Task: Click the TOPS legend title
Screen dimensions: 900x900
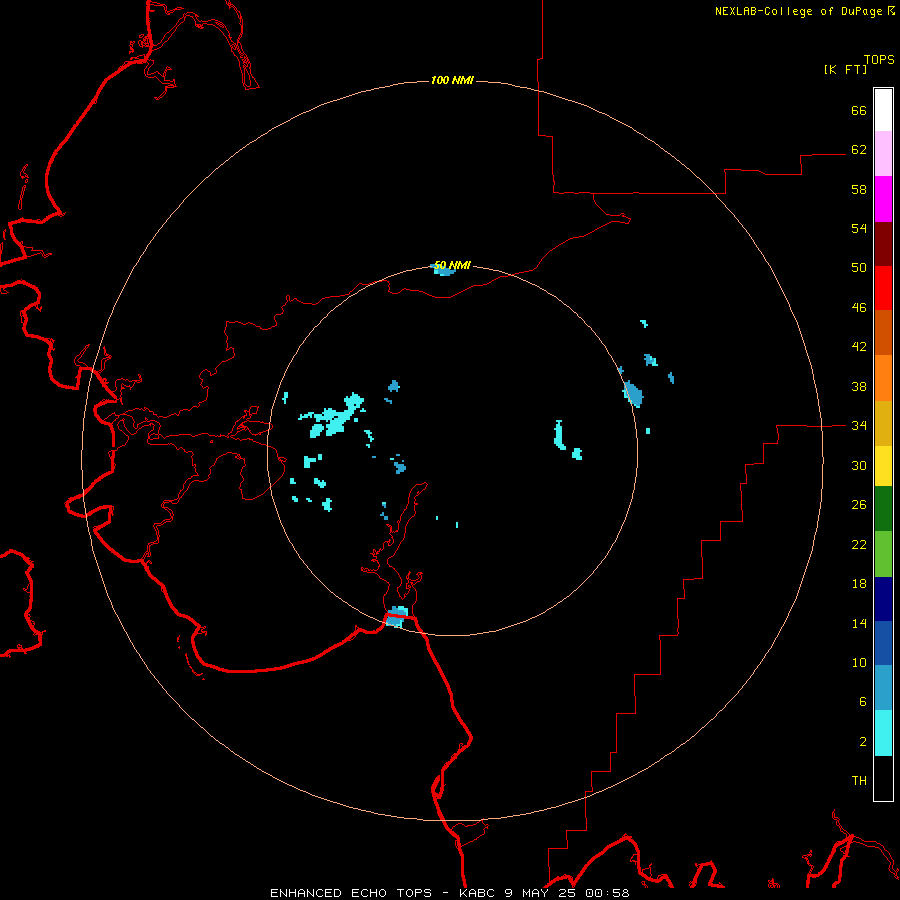Action: click(x=879, y=59)
